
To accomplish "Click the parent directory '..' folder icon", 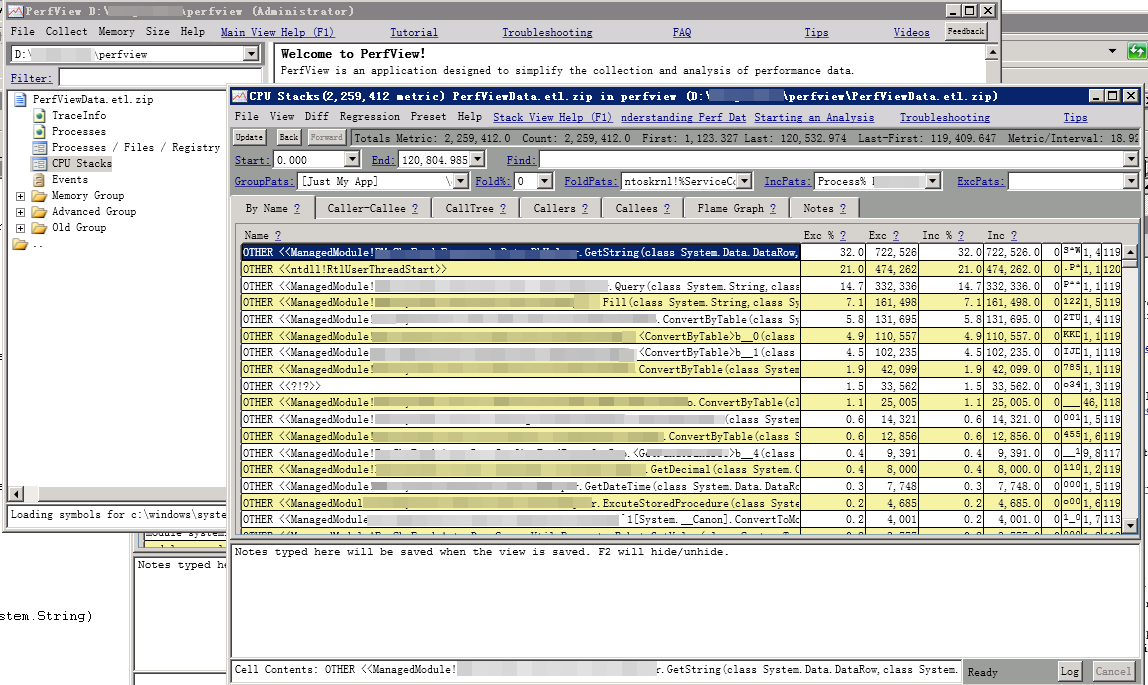I will point(20,244).
